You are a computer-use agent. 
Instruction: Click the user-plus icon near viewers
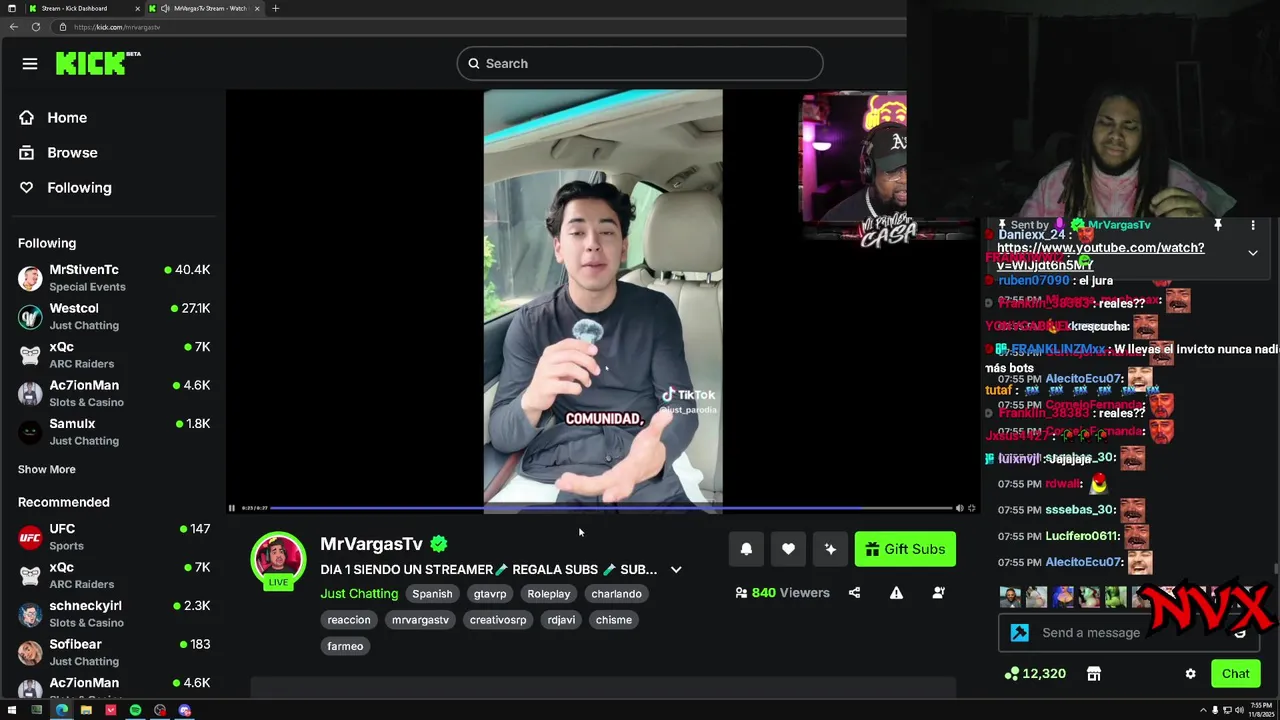[x=938, y=593]
